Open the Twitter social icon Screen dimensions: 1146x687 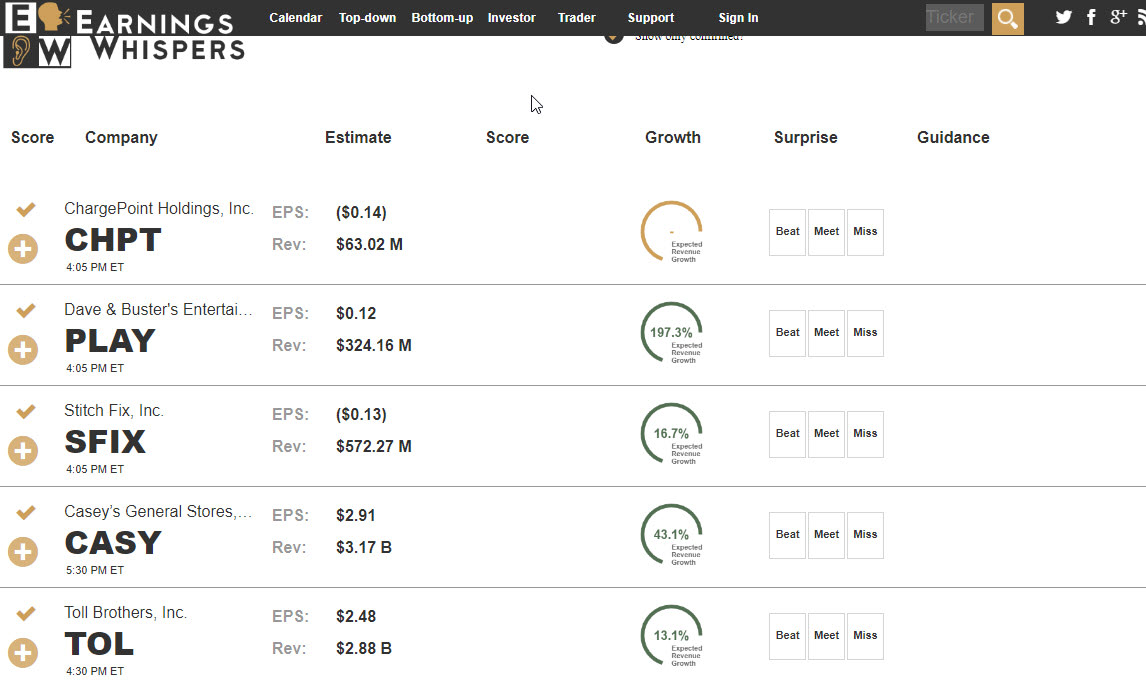pos(1063,18)
